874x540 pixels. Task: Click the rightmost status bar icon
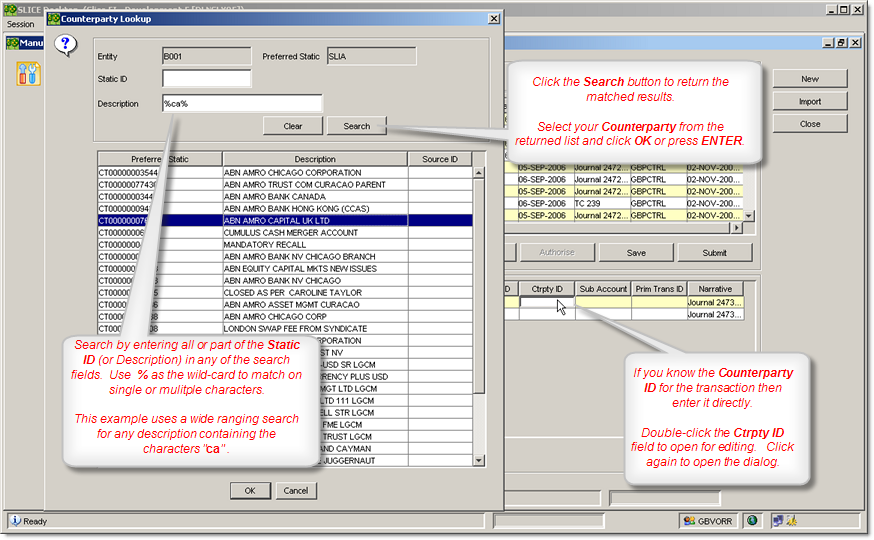pyautogui.click(x=790, y=521)
